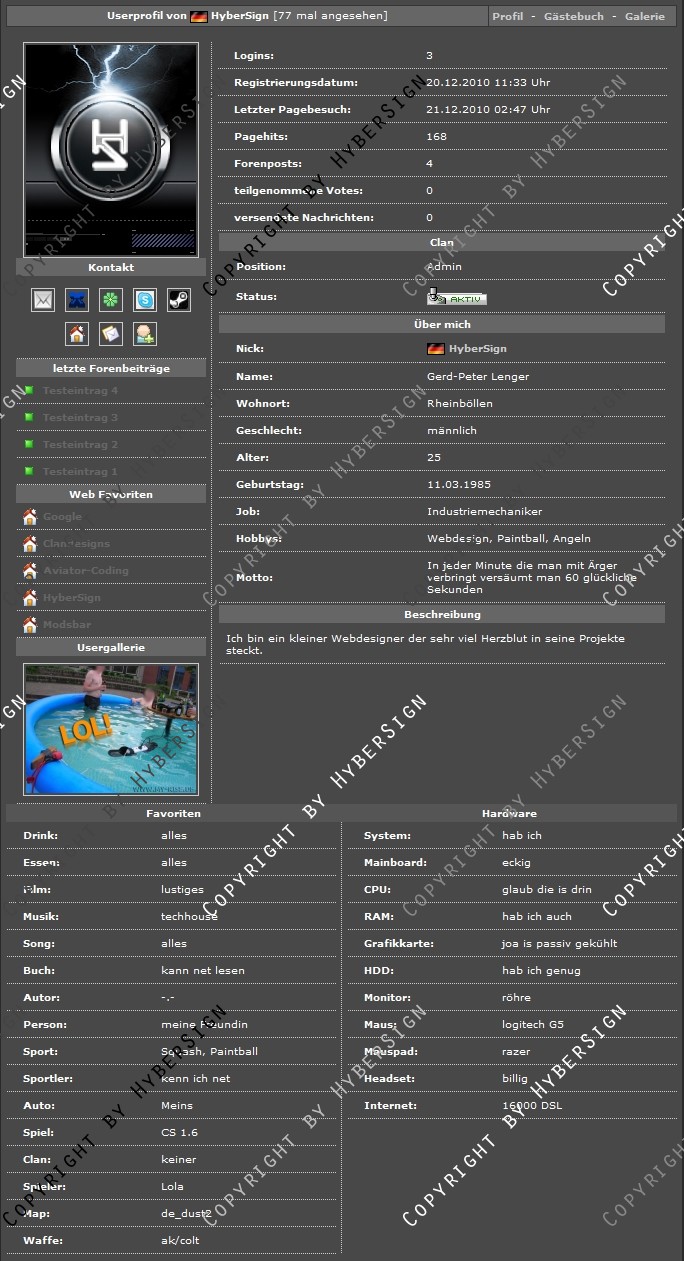
Task: Add user as buddy icon
Action: tap(145, 333)
